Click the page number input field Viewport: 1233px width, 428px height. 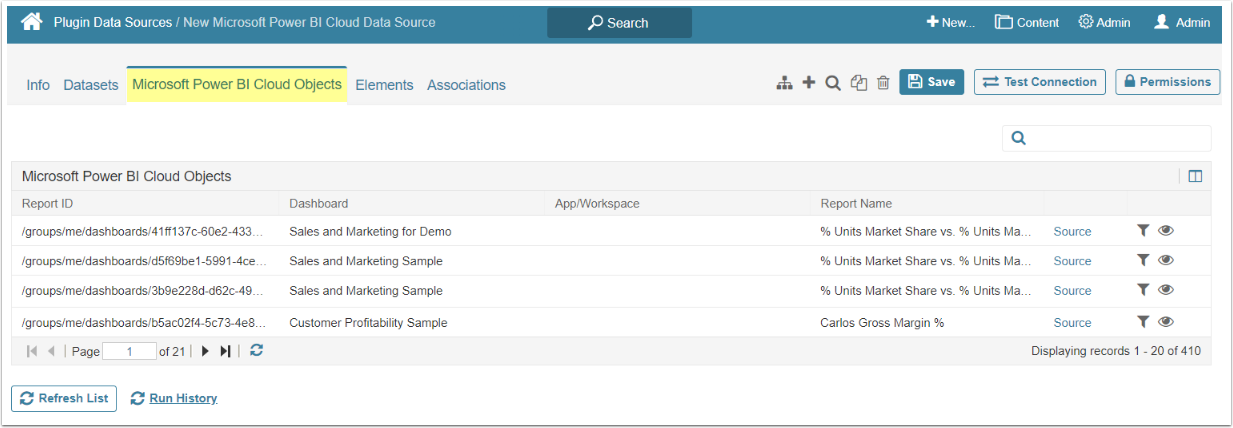click(130, 351)
